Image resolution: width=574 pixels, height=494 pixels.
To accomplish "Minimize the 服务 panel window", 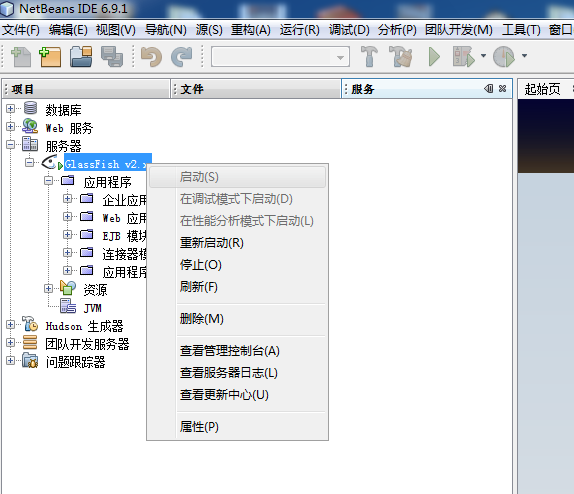I will click(489, 89).
